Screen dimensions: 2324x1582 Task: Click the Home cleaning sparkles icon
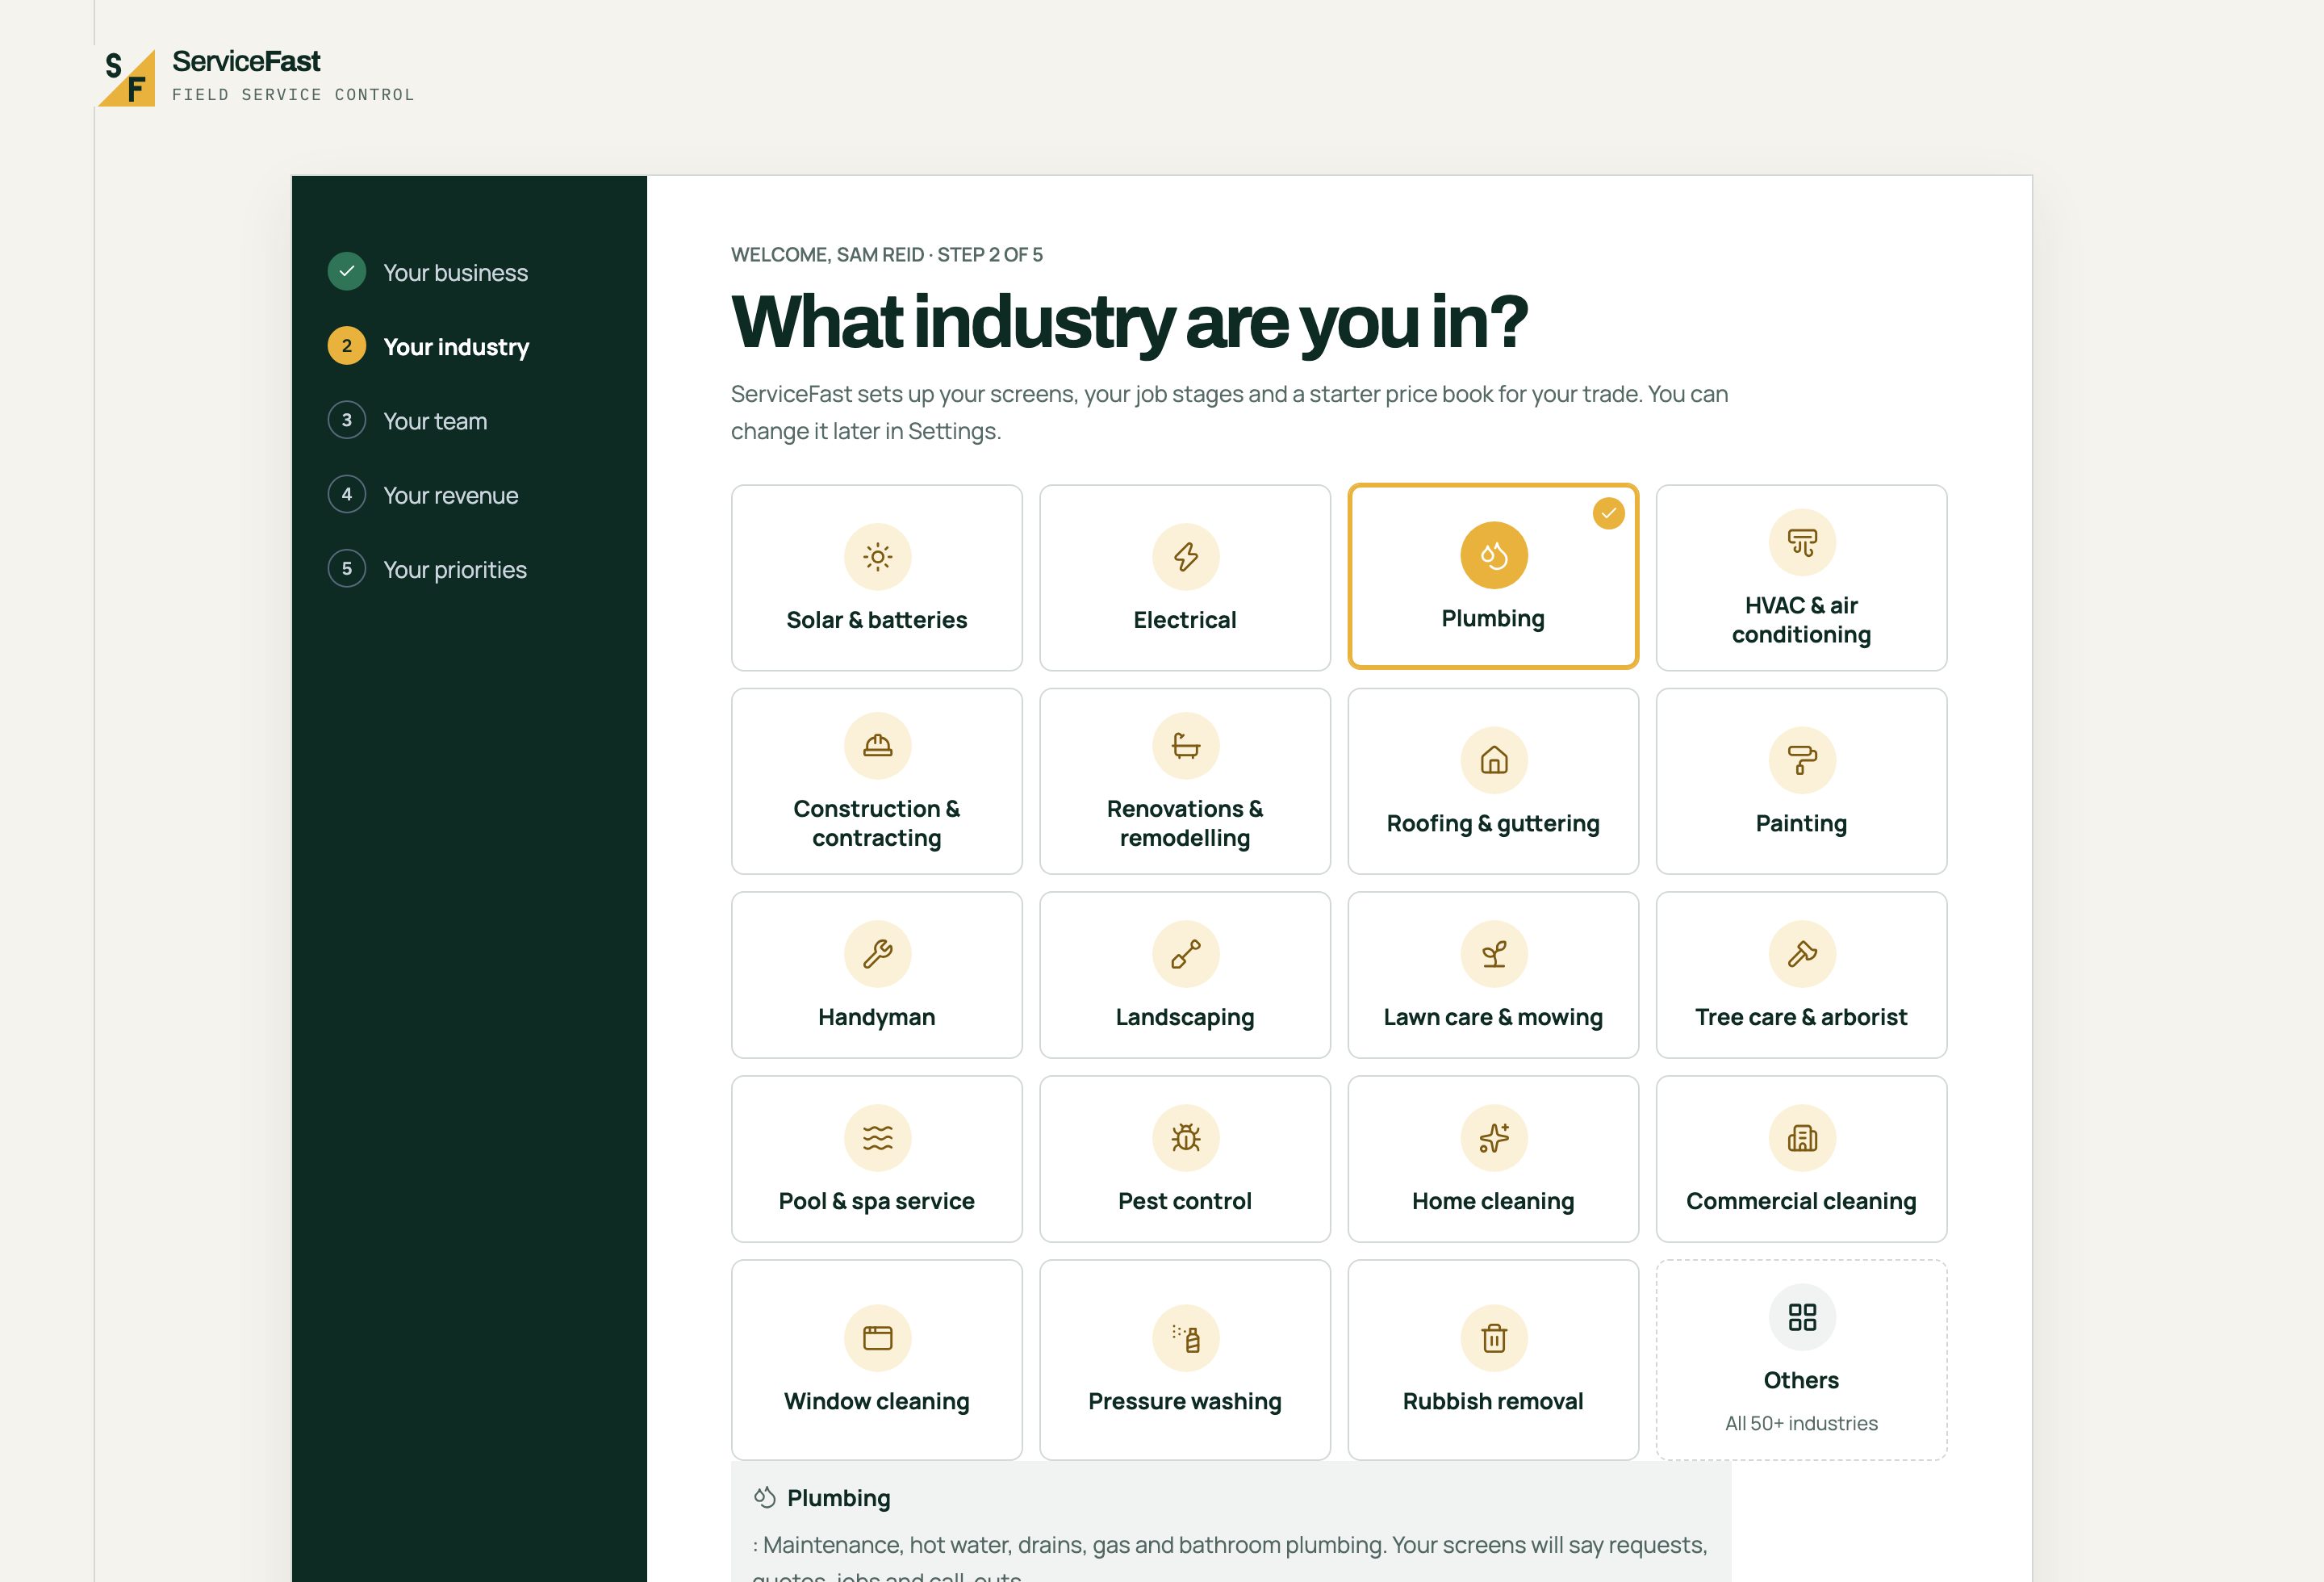(1493, 1138)
